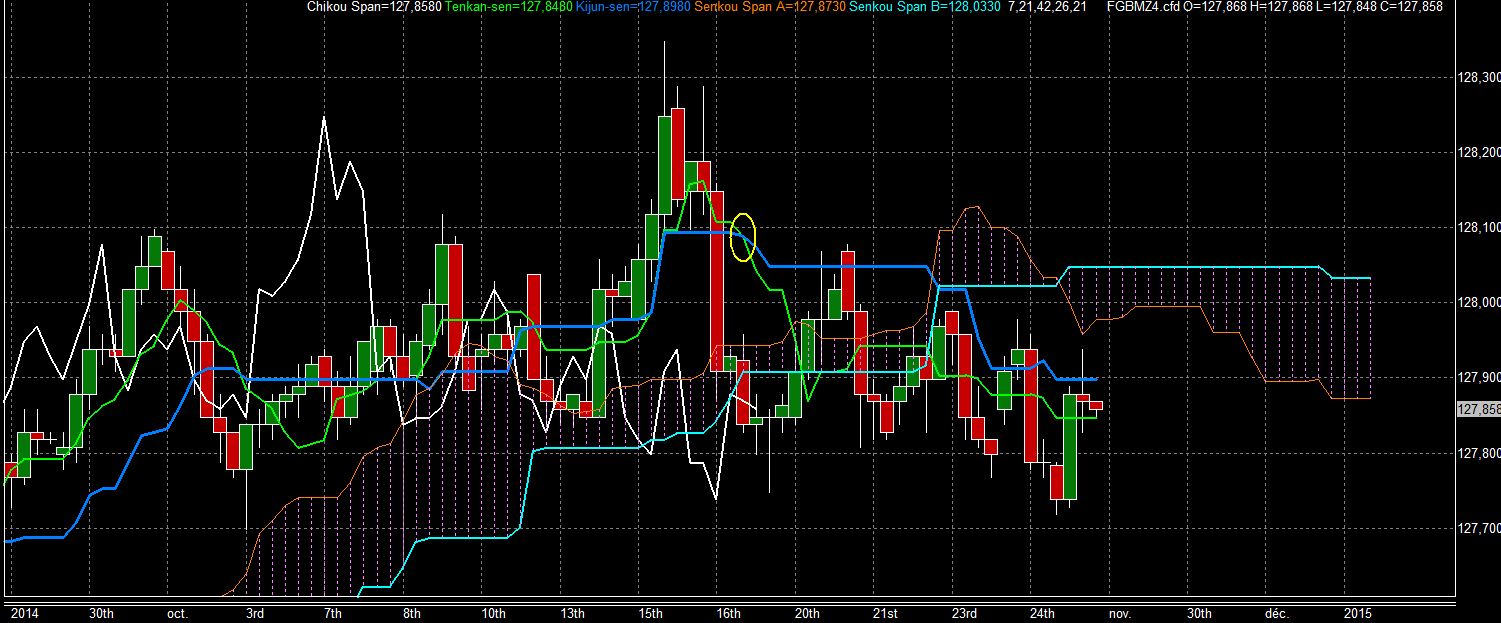
Task: Click the highlighted current price tag 127,858
Action: pyautogui.click(x=1478, y=409)
